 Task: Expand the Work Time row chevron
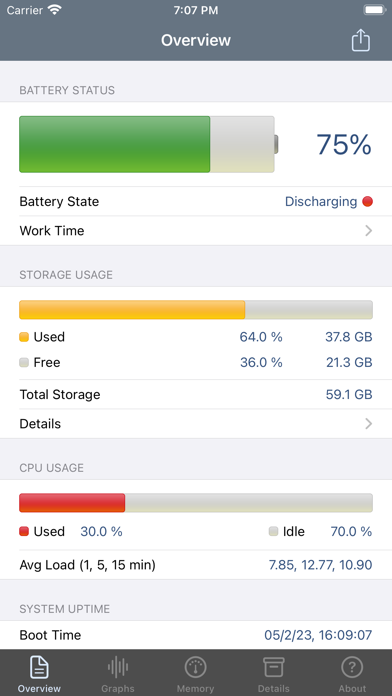click(368, 231)
